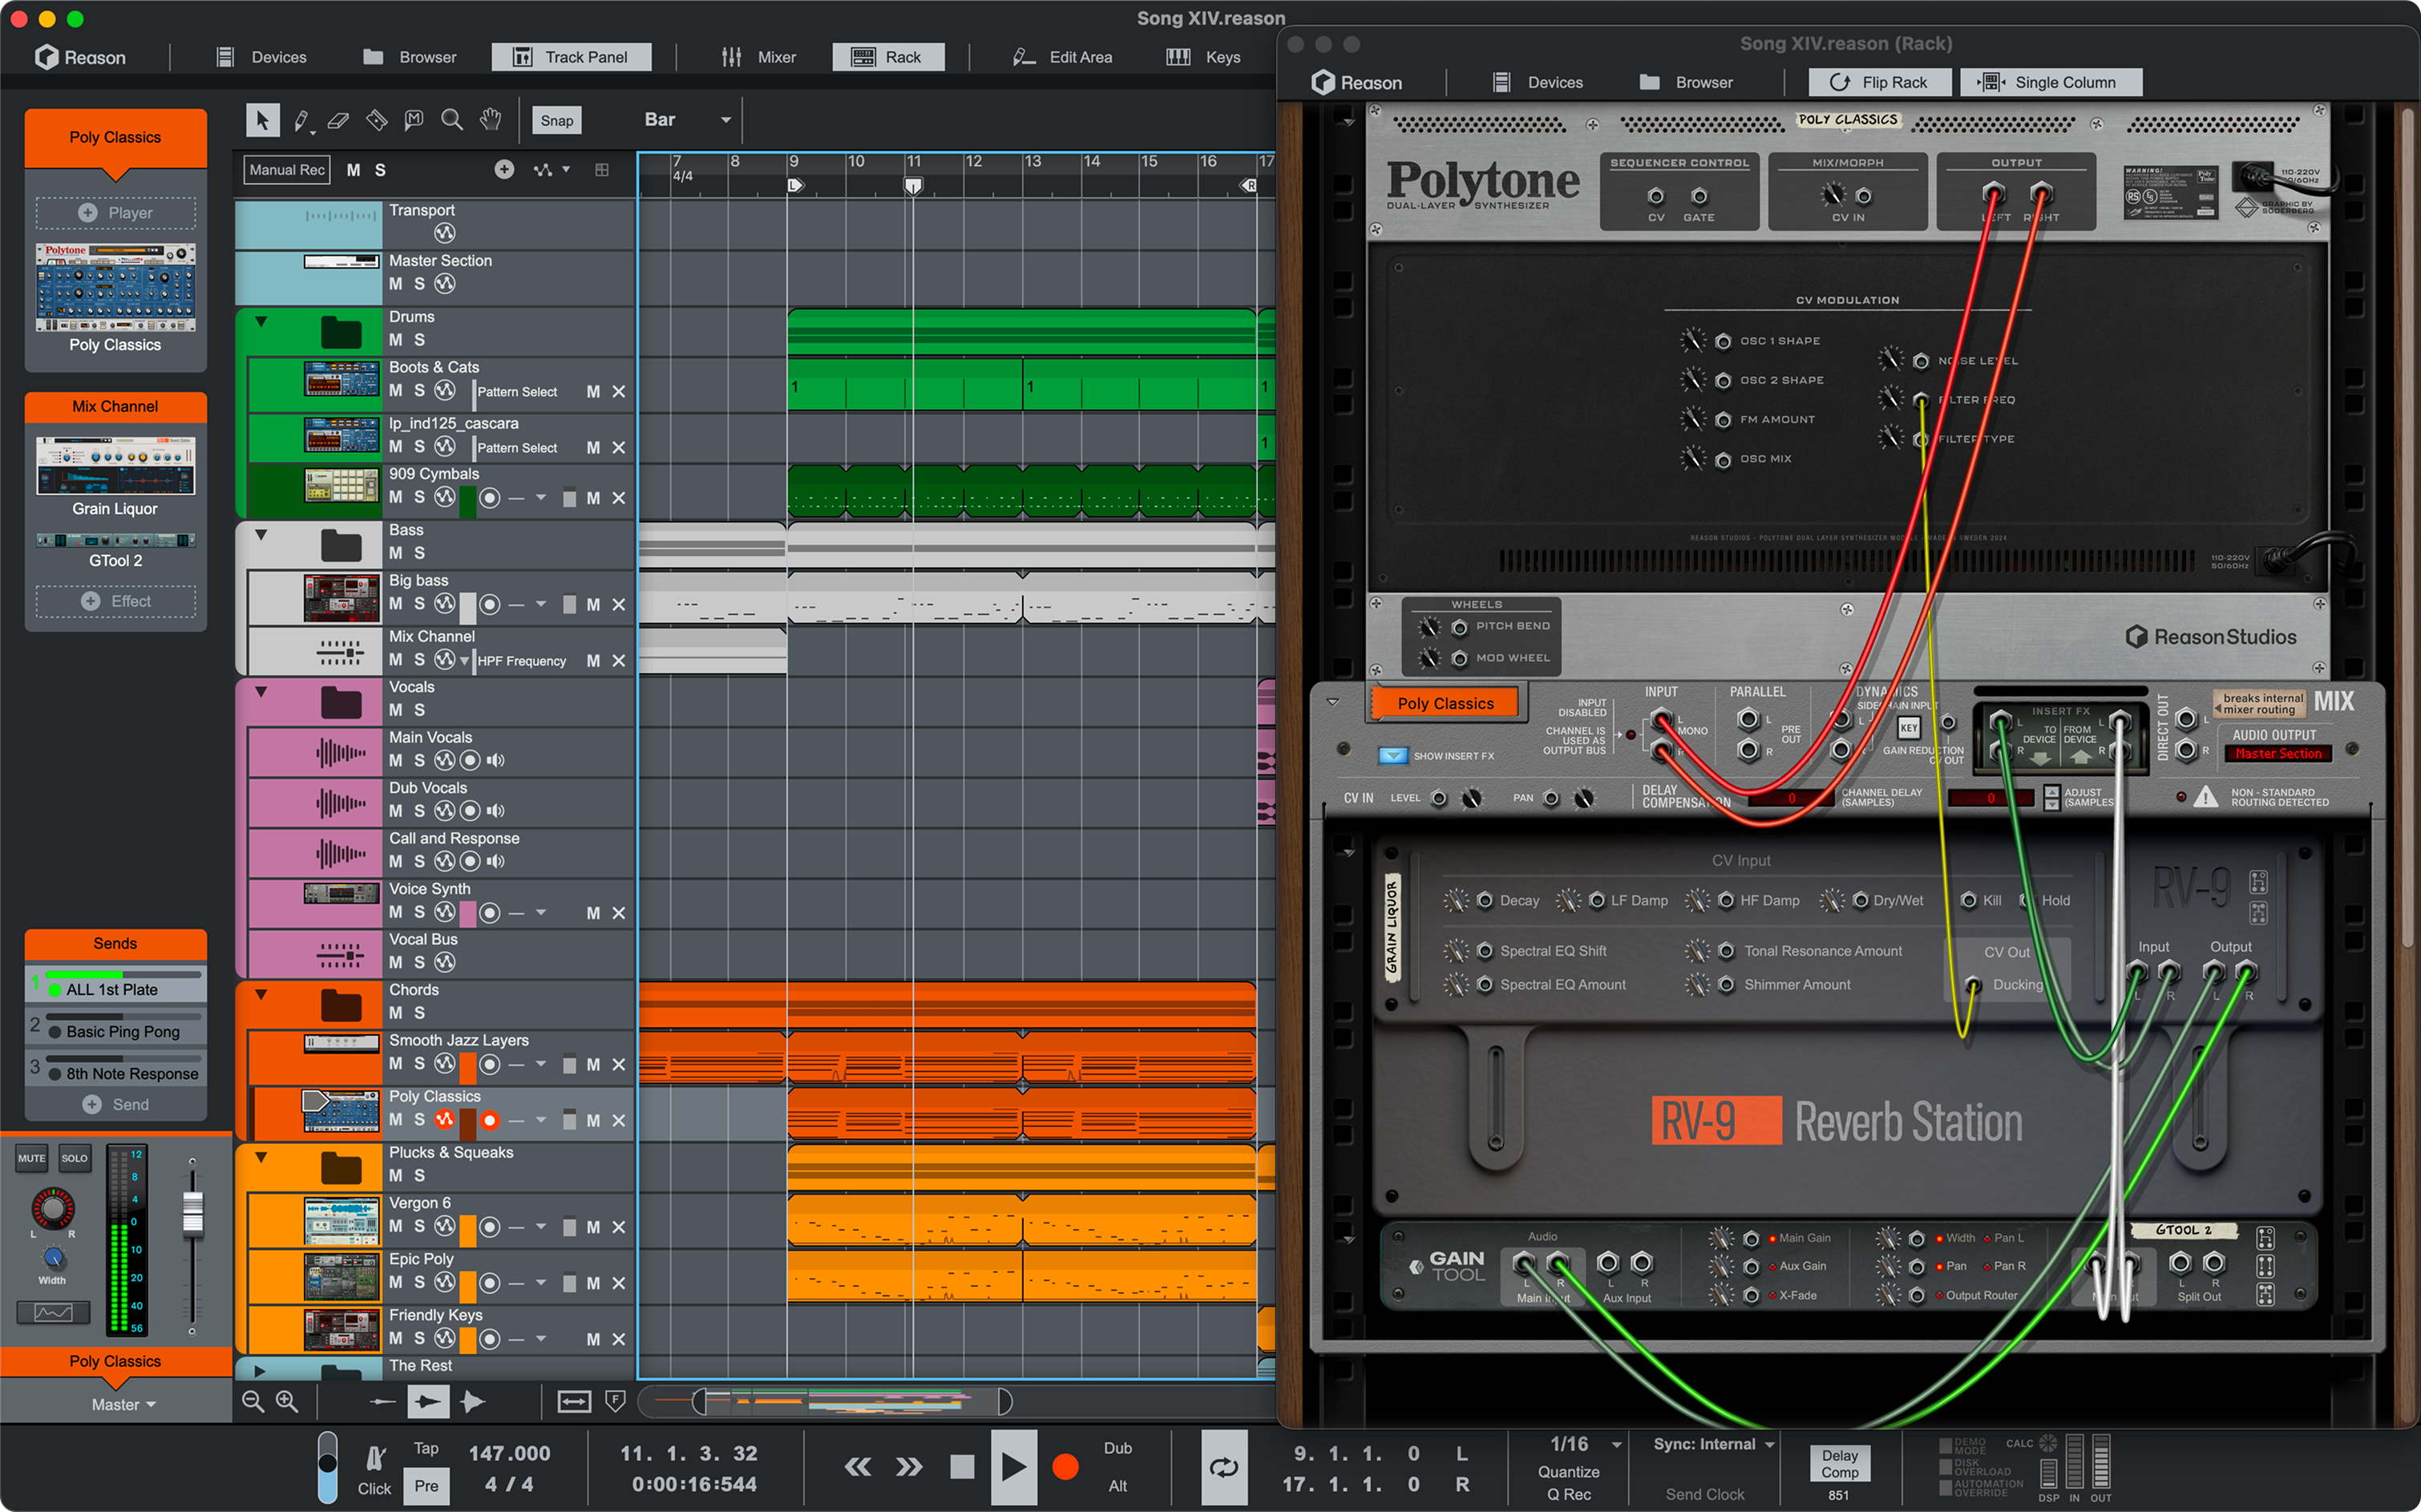Click the Manual Rec button
This screenshot has width=2421, height=1512.
(287, 170)
